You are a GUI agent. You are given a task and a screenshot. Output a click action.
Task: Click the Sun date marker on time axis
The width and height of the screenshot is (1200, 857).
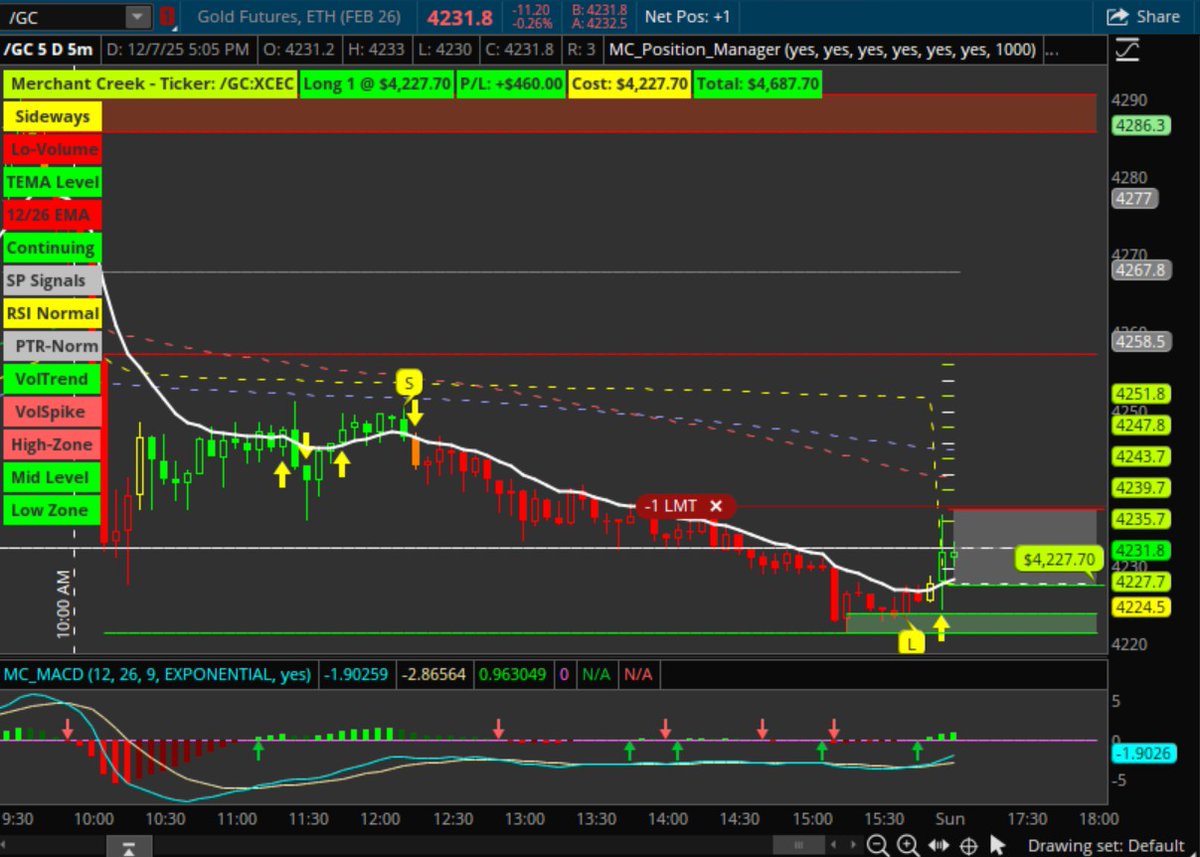(x=949, y=819)
